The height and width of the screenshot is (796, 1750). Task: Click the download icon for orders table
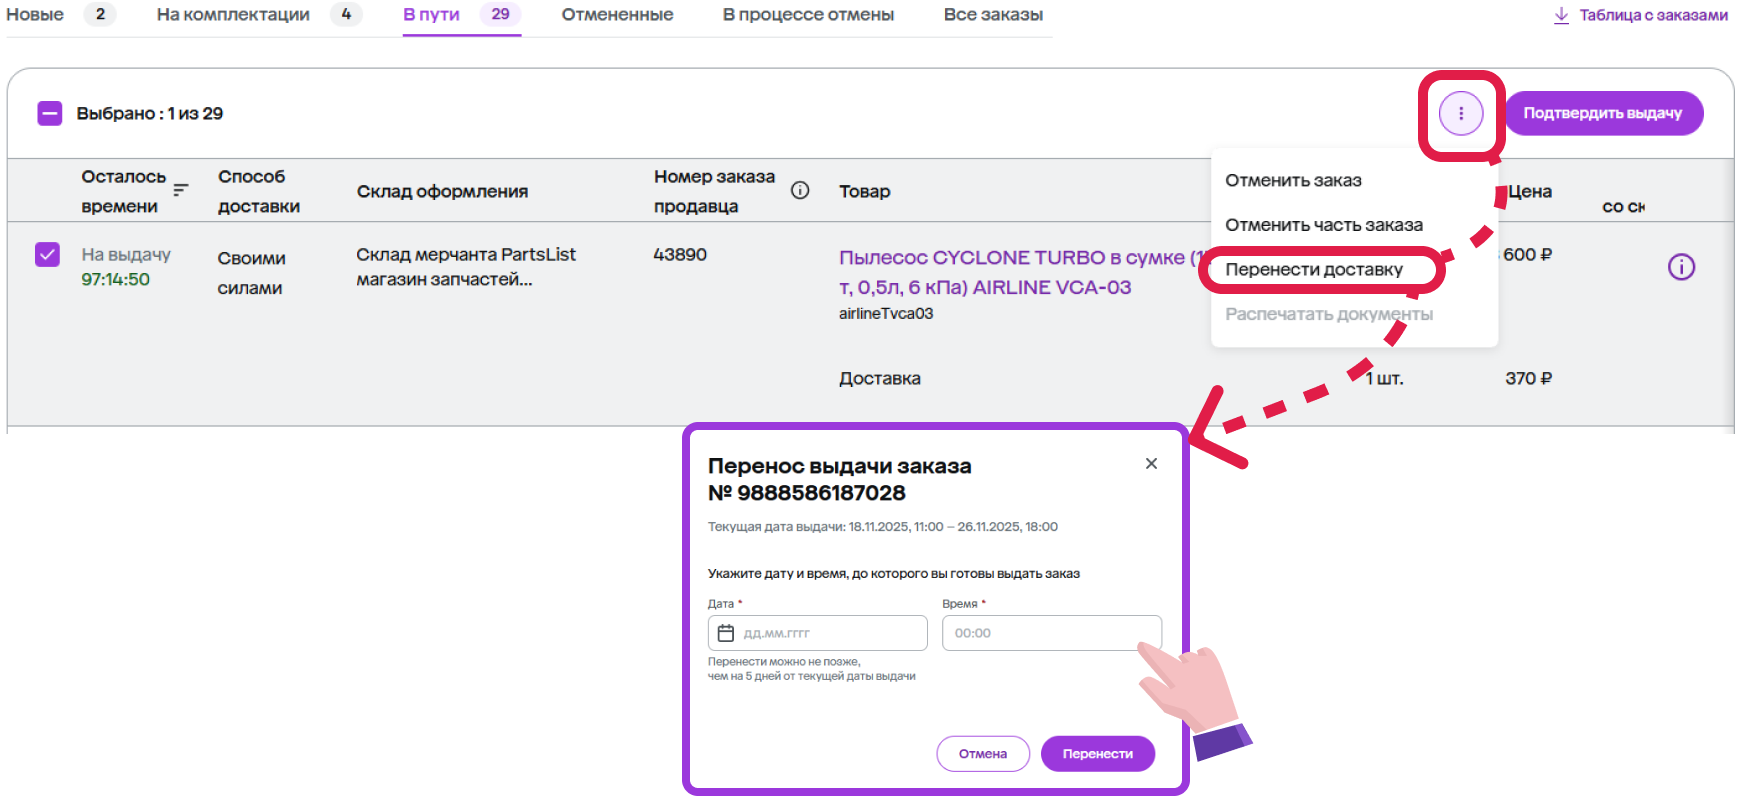pyautogui.click(x=1561, y=15)
